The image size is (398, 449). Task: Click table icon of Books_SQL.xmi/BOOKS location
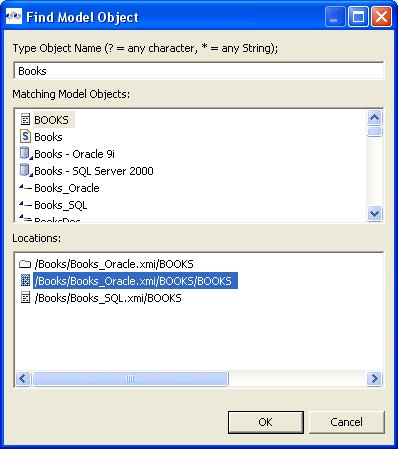25,298
